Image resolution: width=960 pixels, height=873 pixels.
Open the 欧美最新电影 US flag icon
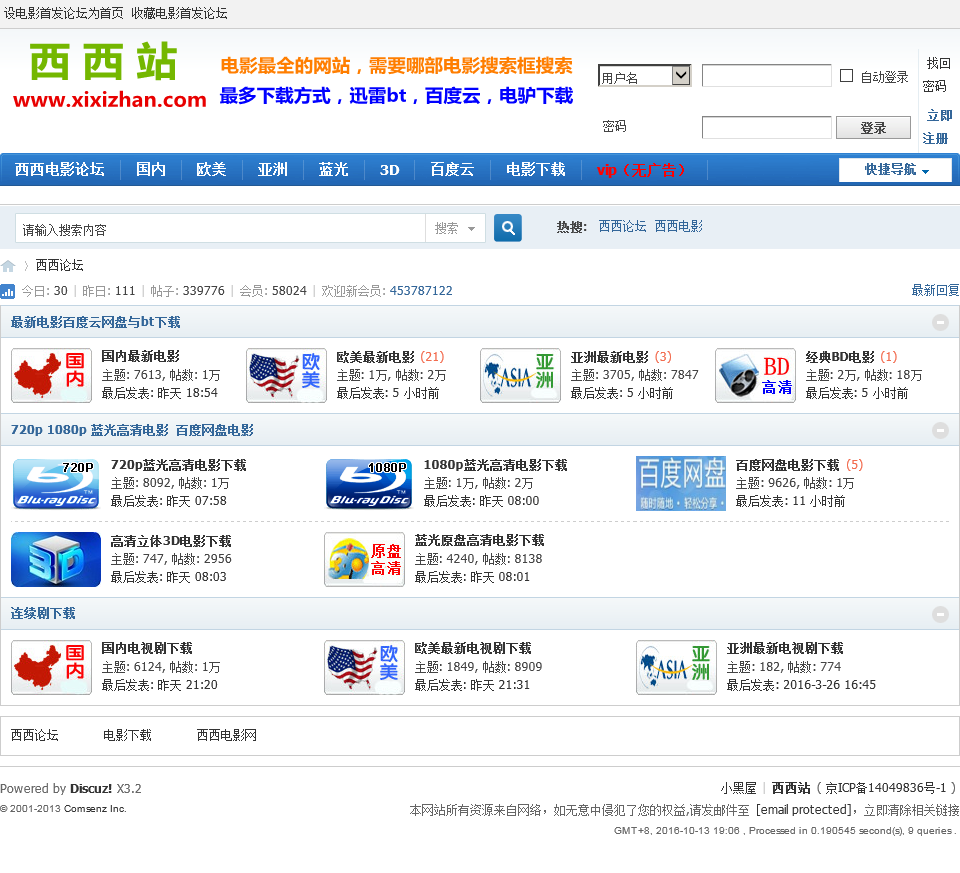[x=286, y=376]
